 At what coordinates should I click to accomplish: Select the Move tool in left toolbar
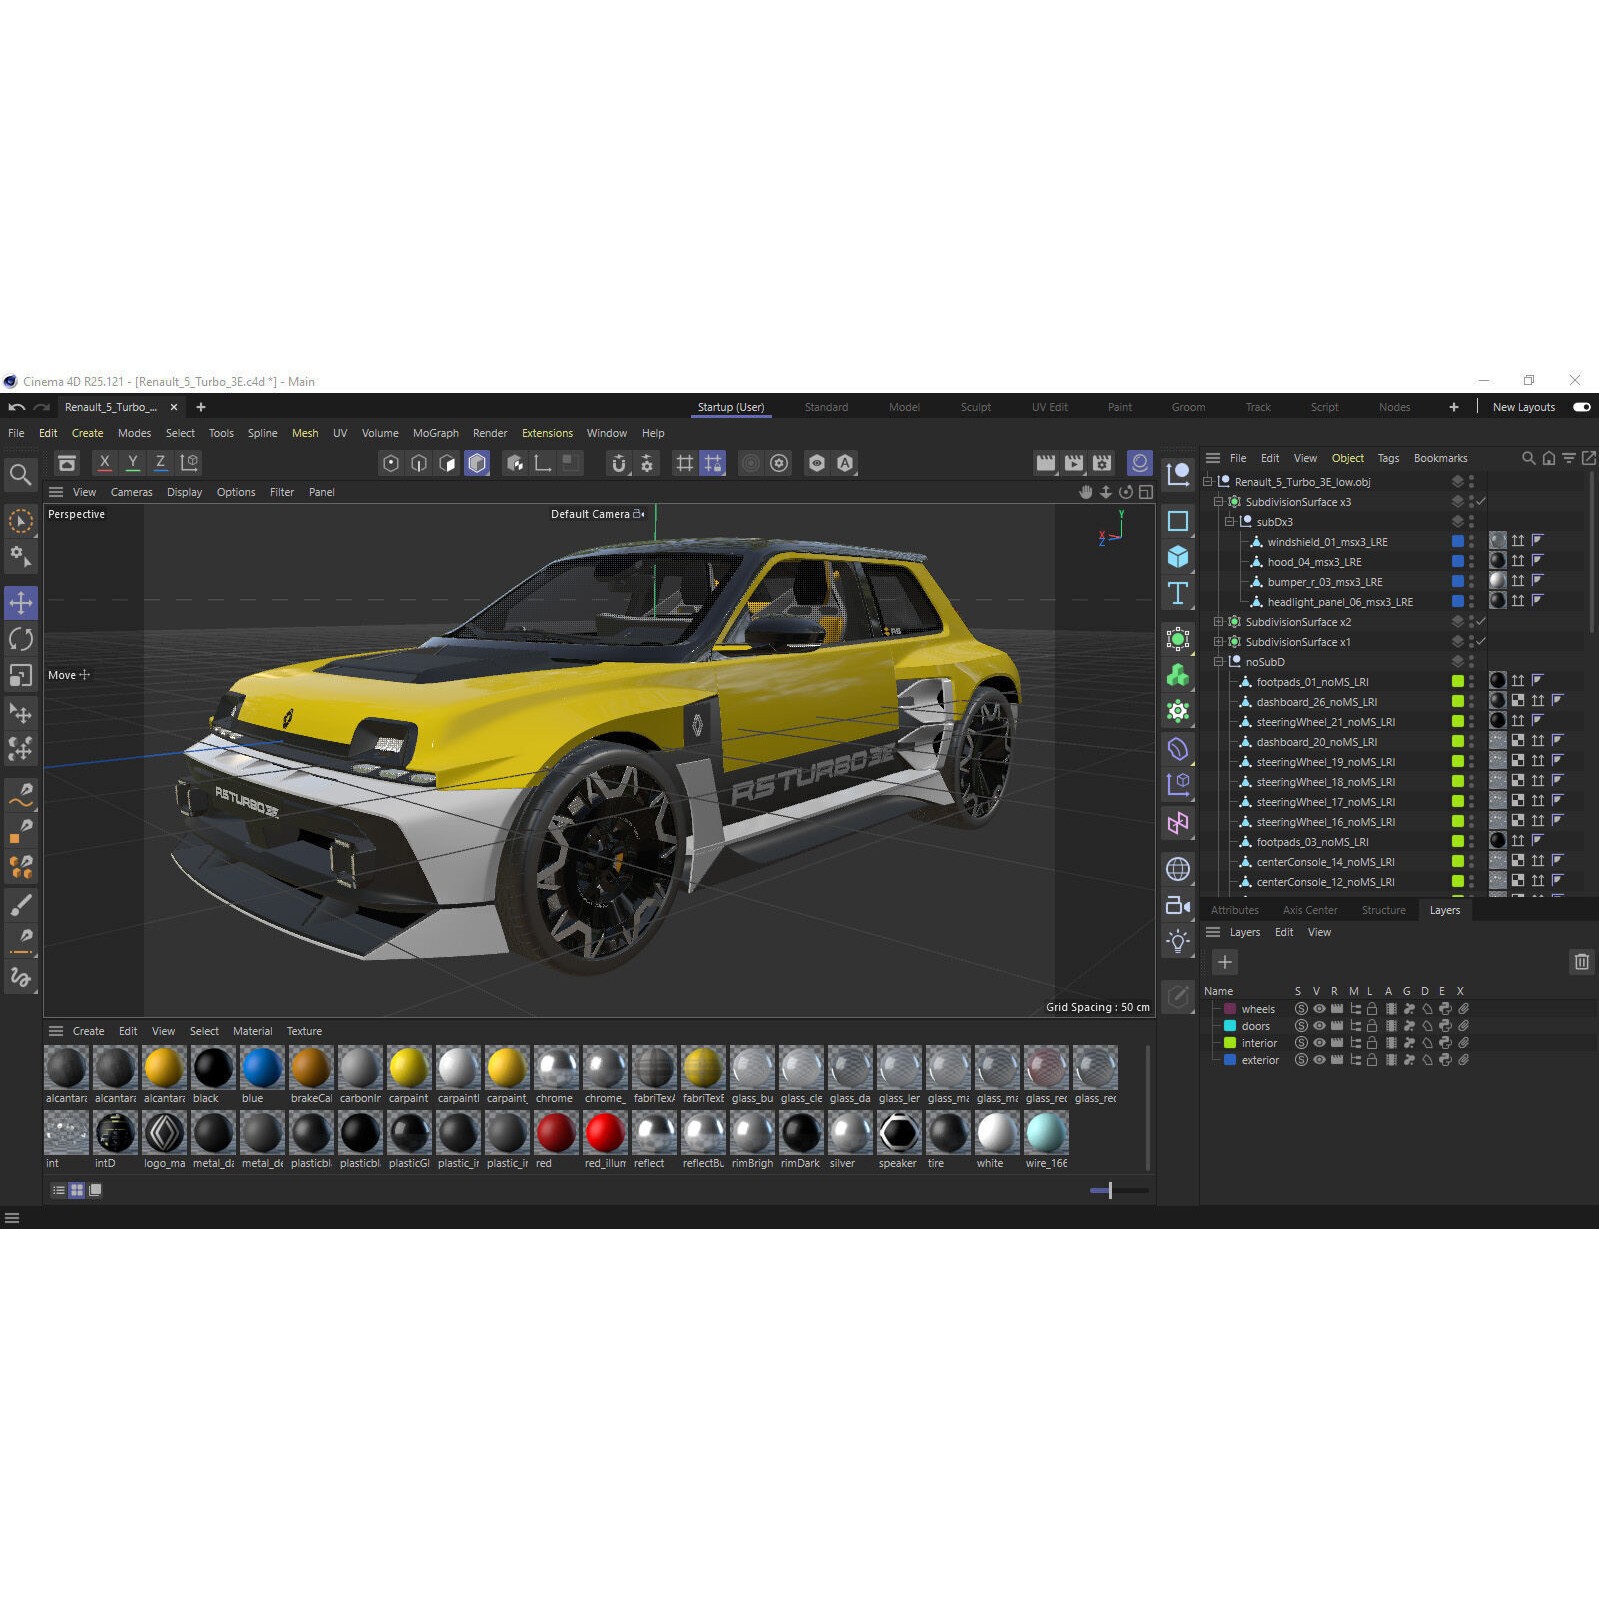[21, 602]
